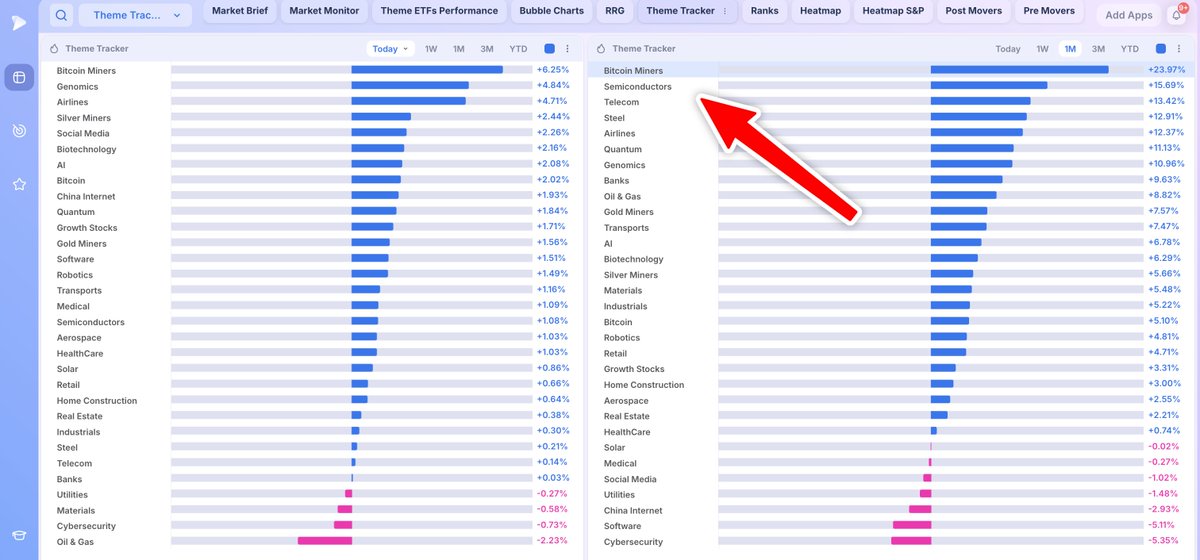Click flame icon of right Theme Tracker panel
This screenshot has width=1200, height=560.
coord(603,49)
